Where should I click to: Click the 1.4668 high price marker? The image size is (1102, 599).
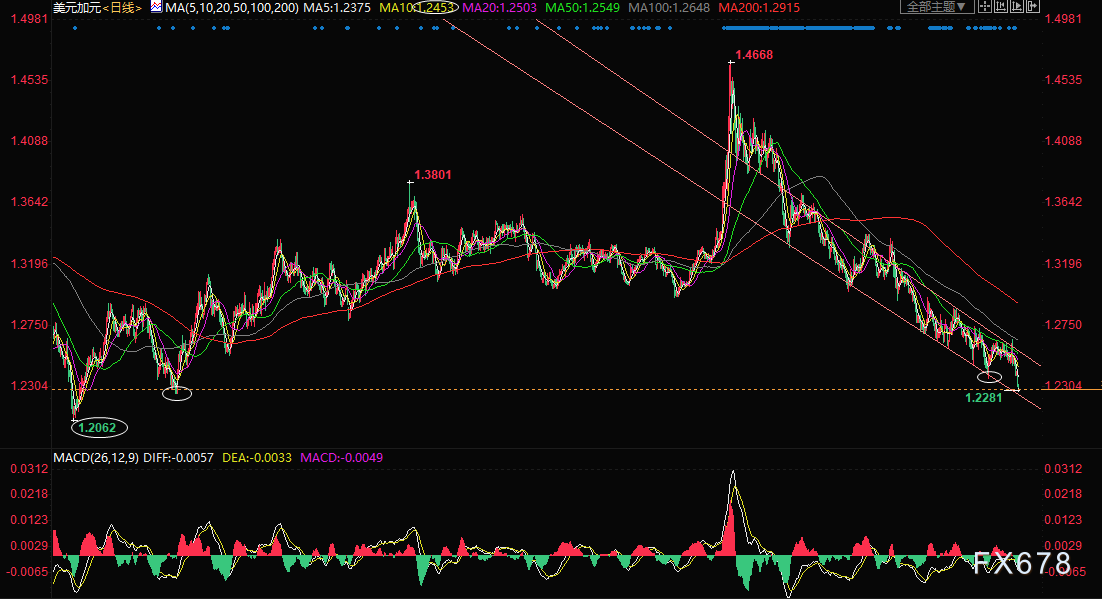tap(754, 55)
